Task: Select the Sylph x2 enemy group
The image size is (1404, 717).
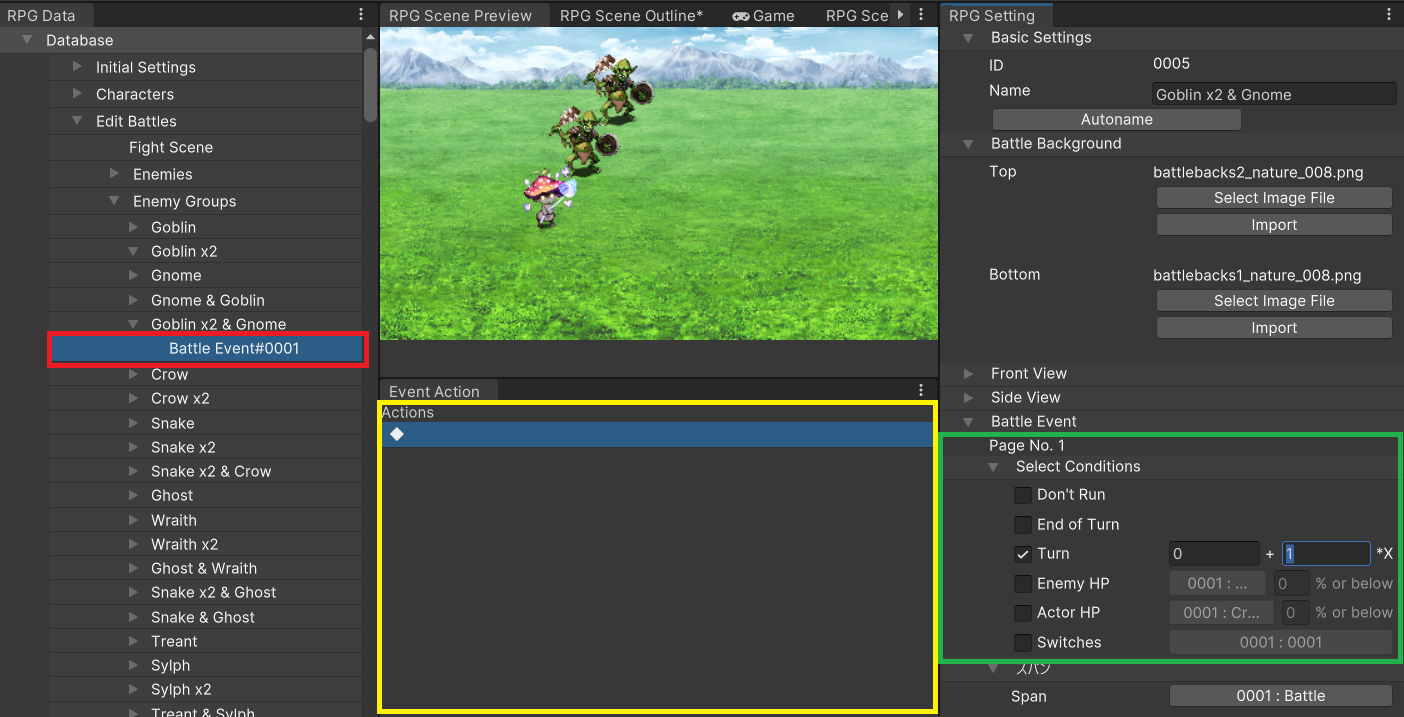Action: tap(181, 689)
